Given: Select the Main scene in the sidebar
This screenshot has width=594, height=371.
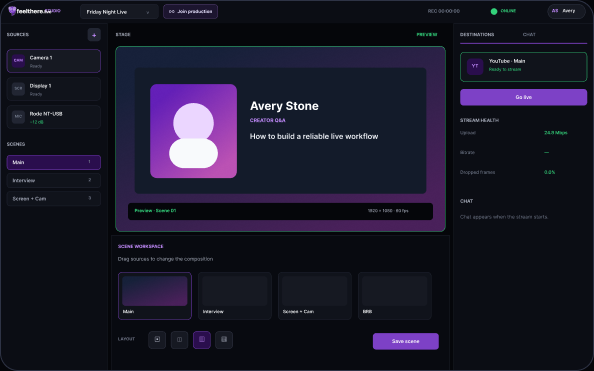Looking at the screenshot, I should click(53, 162).
